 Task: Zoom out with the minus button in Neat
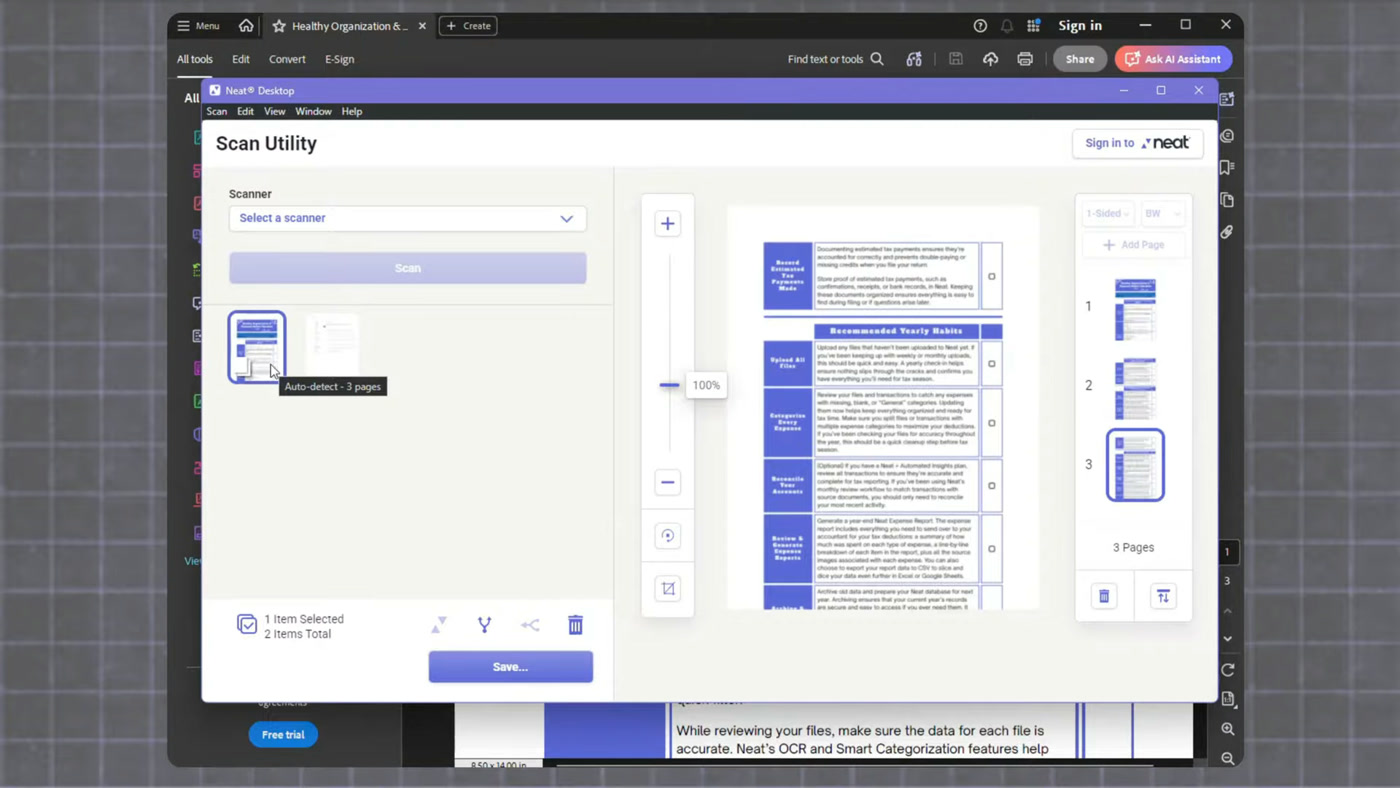[x=667, y=482]
